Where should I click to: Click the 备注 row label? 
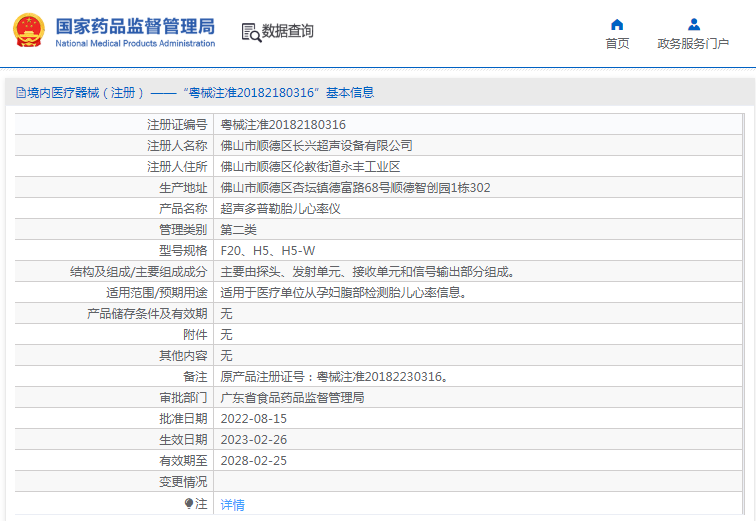tap(195, 377)
